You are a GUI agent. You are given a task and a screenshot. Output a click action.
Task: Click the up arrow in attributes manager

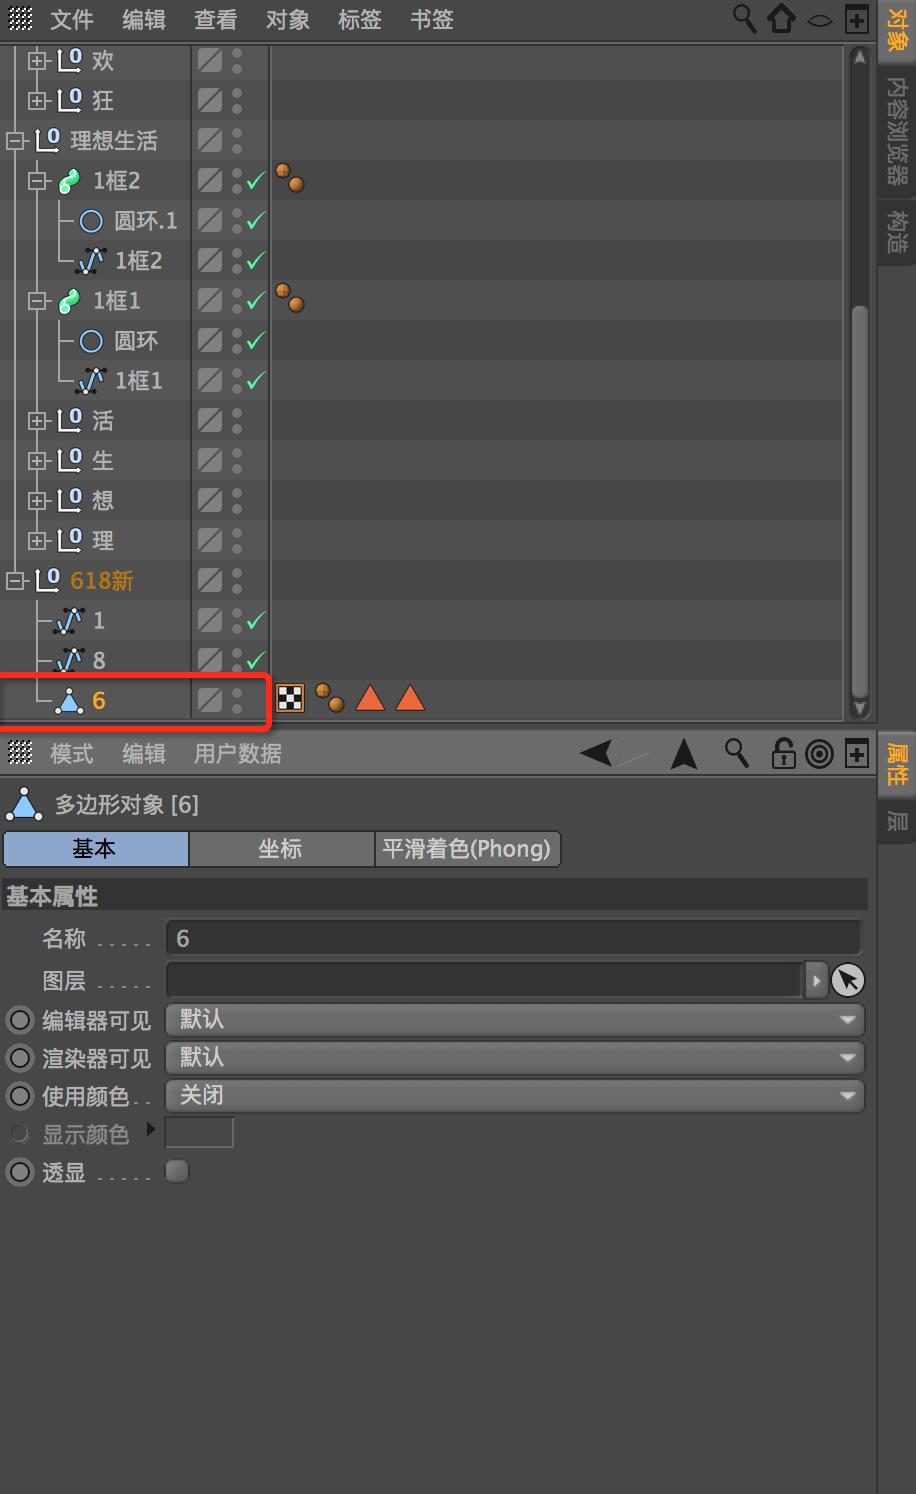684,754
